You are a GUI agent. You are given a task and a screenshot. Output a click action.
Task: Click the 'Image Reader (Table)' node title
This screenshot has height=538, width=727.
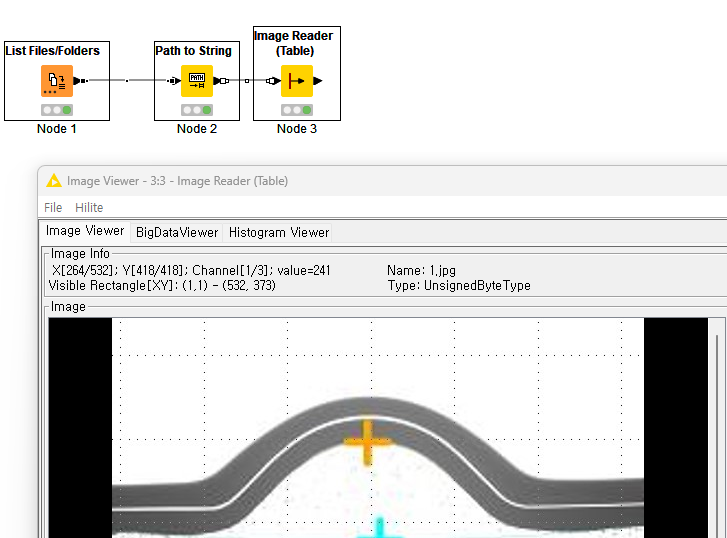coord(293,43)
